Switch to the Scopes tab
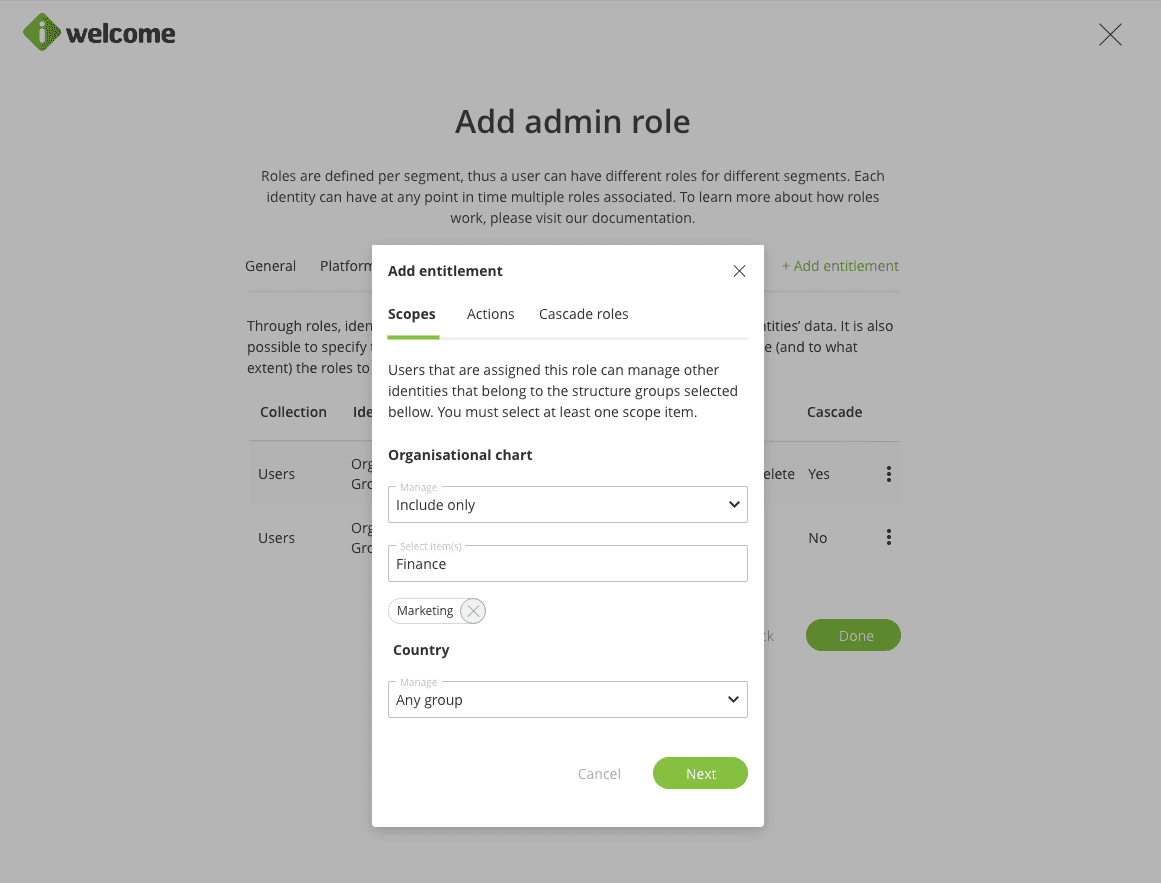Screen dimensions: 1161x883 (412, 314)
